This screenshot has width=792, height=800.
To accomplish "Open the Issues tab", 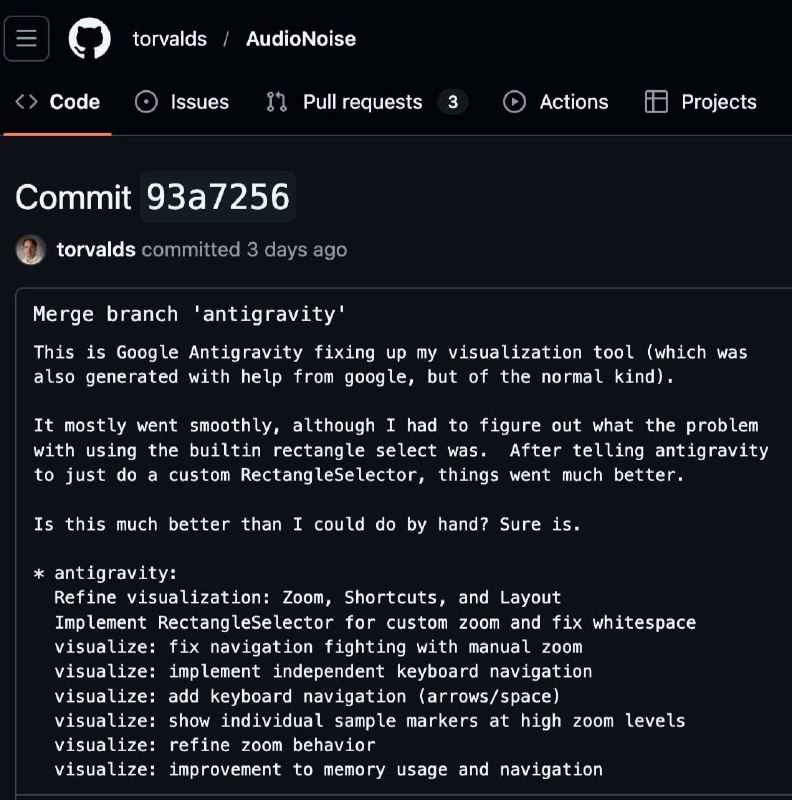I will [199, 102].
